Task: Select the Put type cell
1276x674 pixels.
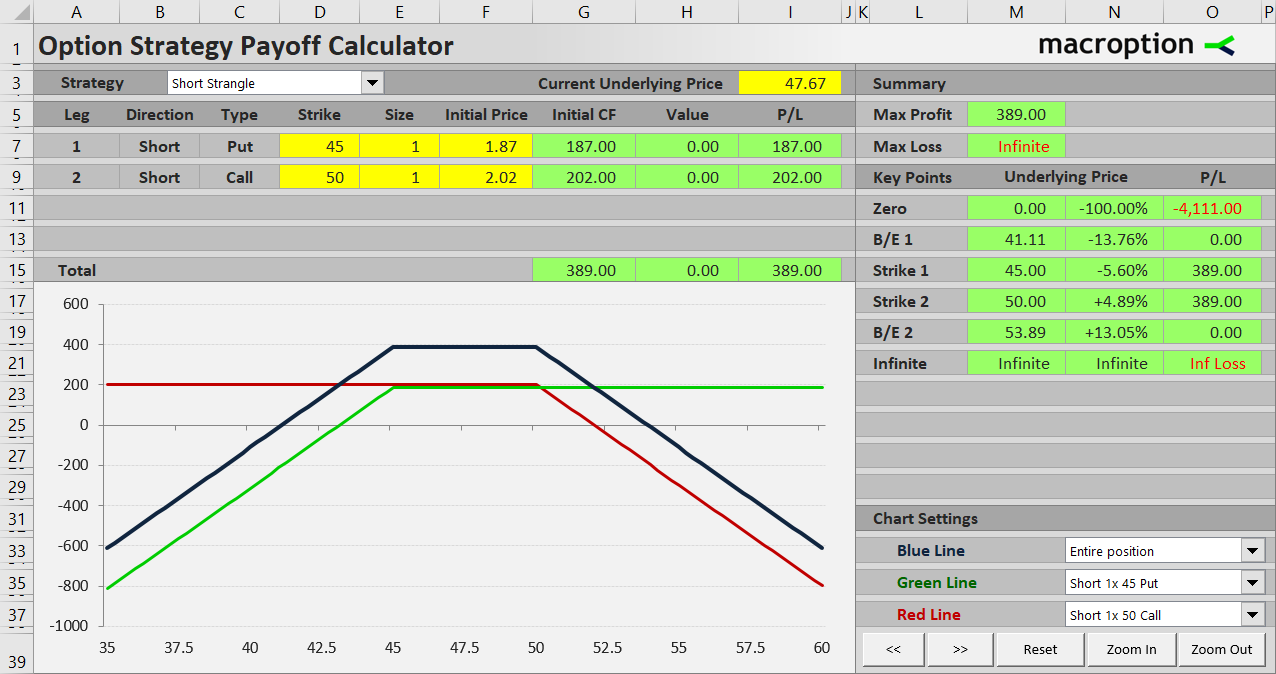Action: point(240,146)
